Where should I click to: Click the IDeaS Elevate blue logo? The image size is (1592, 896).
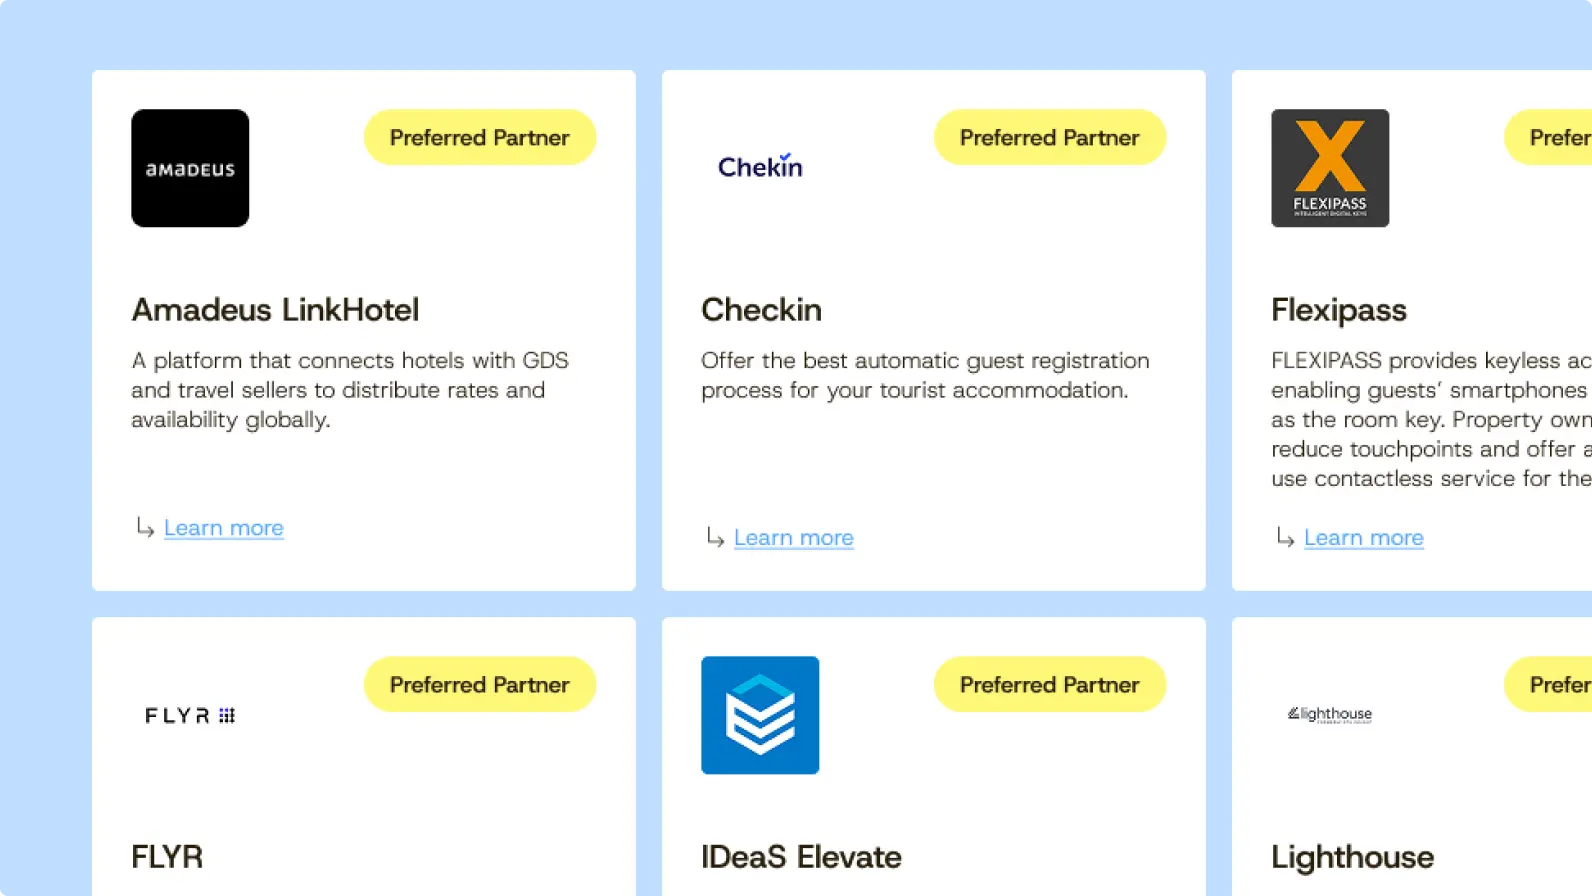coord(760,715)
